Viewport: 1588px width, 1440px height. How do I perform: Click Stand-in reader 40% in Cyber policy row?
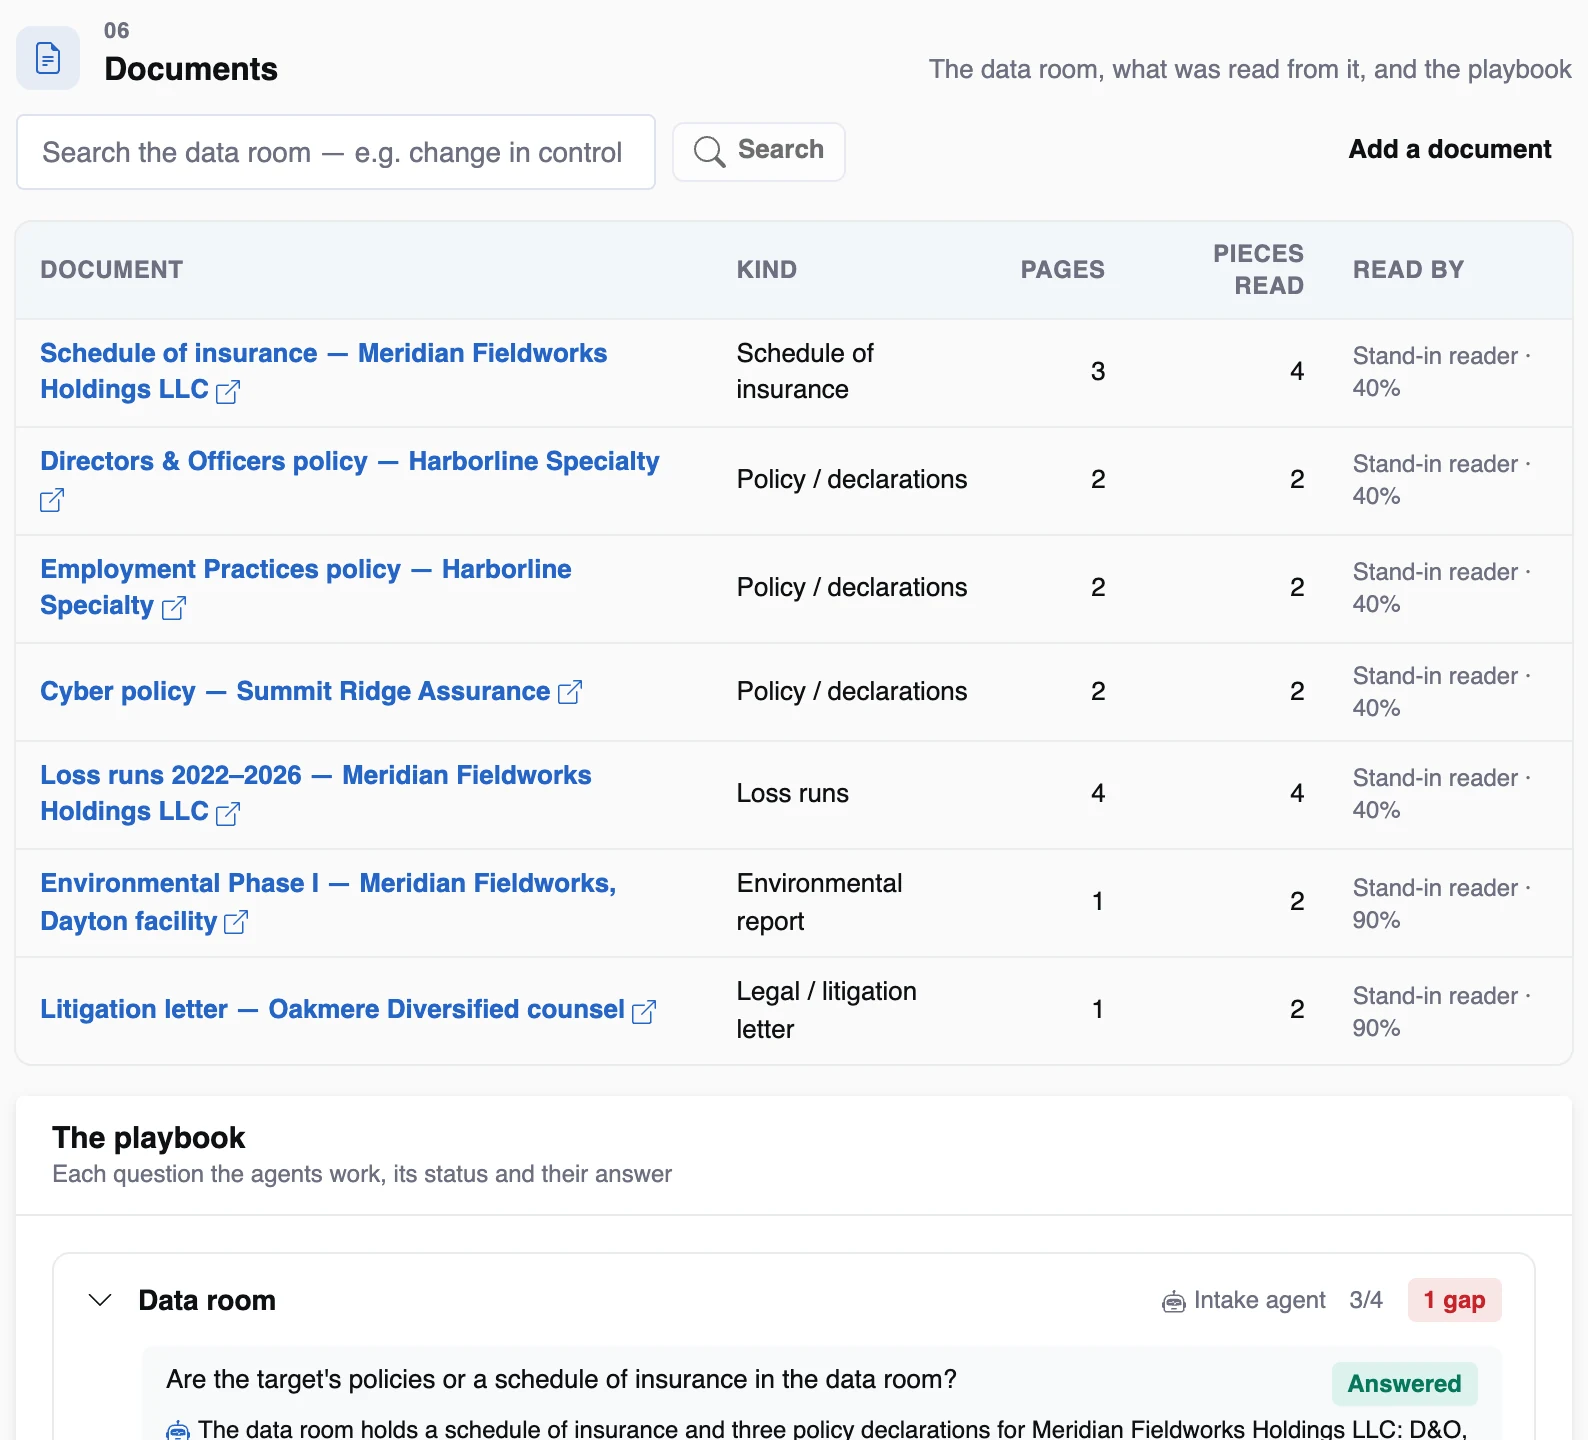(1441, 691)
